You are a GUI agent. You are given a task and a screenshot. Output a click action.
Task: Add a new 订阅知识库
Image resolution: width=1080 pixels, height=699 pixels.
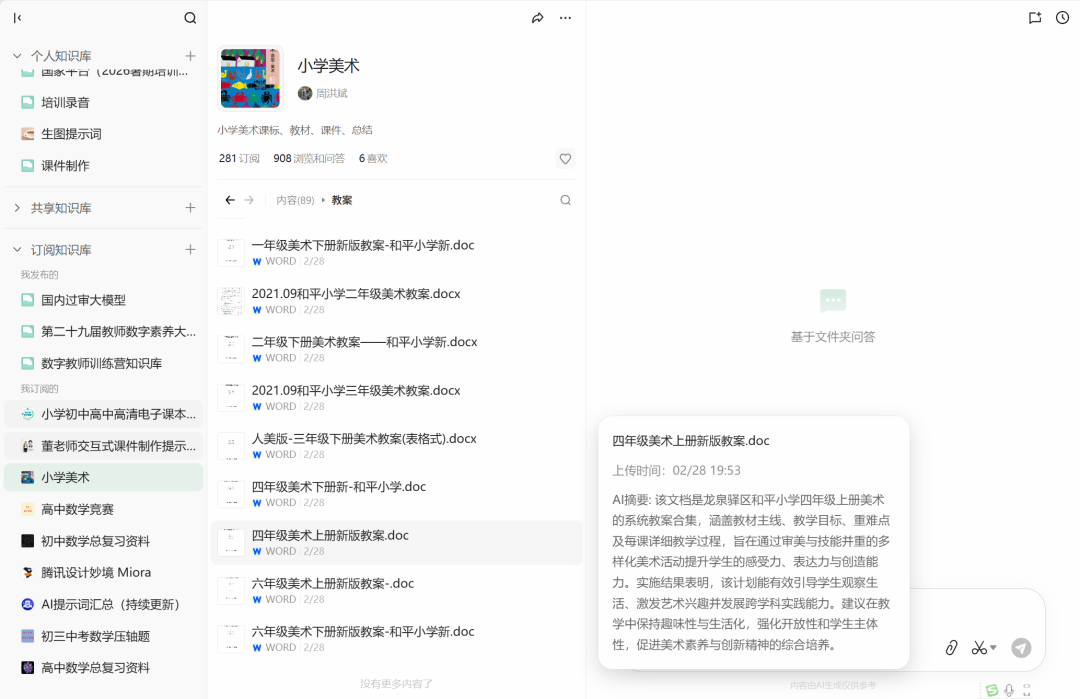point(190,249)
